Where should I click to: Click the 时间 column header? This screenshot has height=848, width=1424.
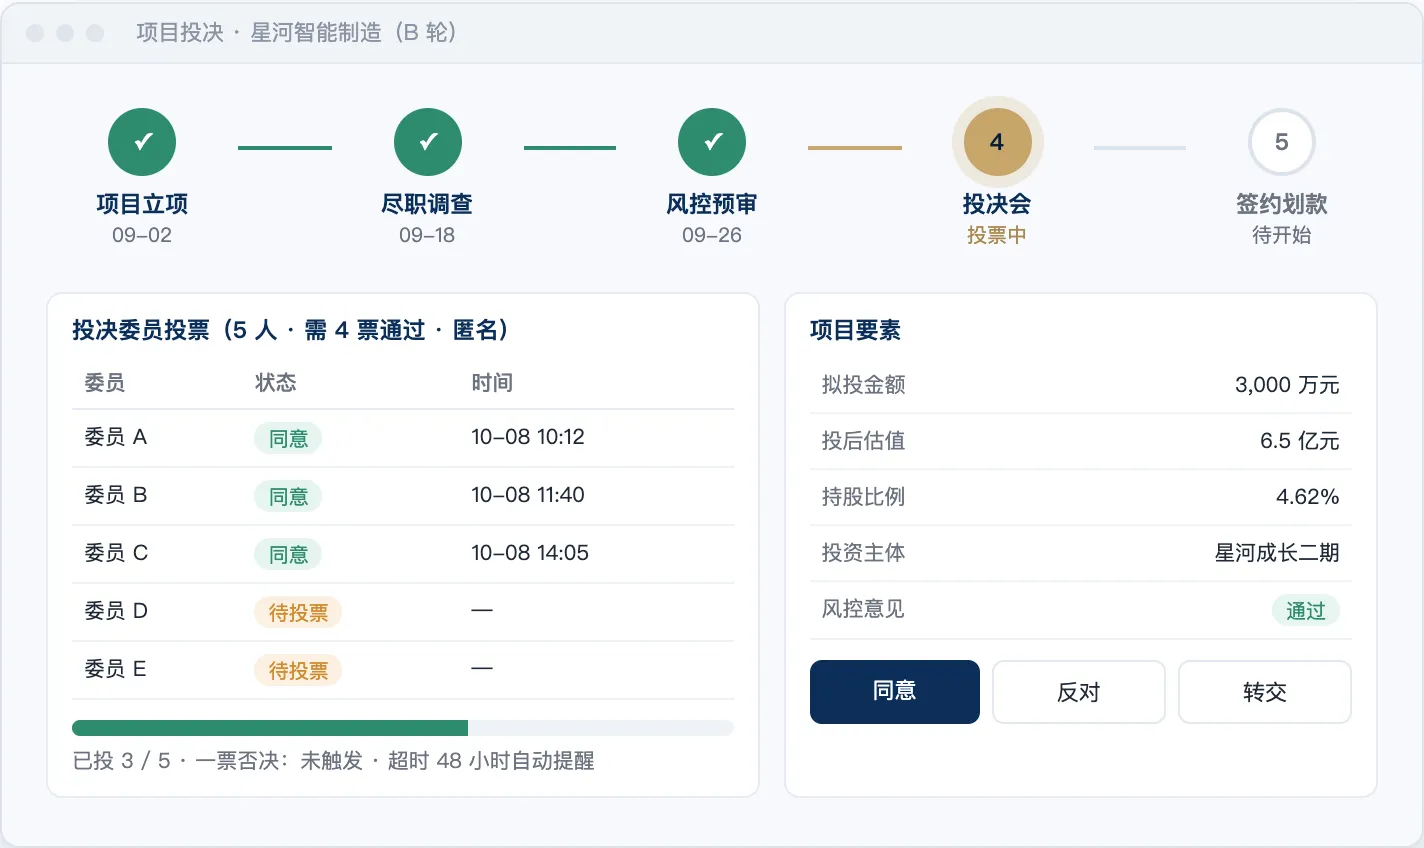pyautogui.click(x=492, y=382)
